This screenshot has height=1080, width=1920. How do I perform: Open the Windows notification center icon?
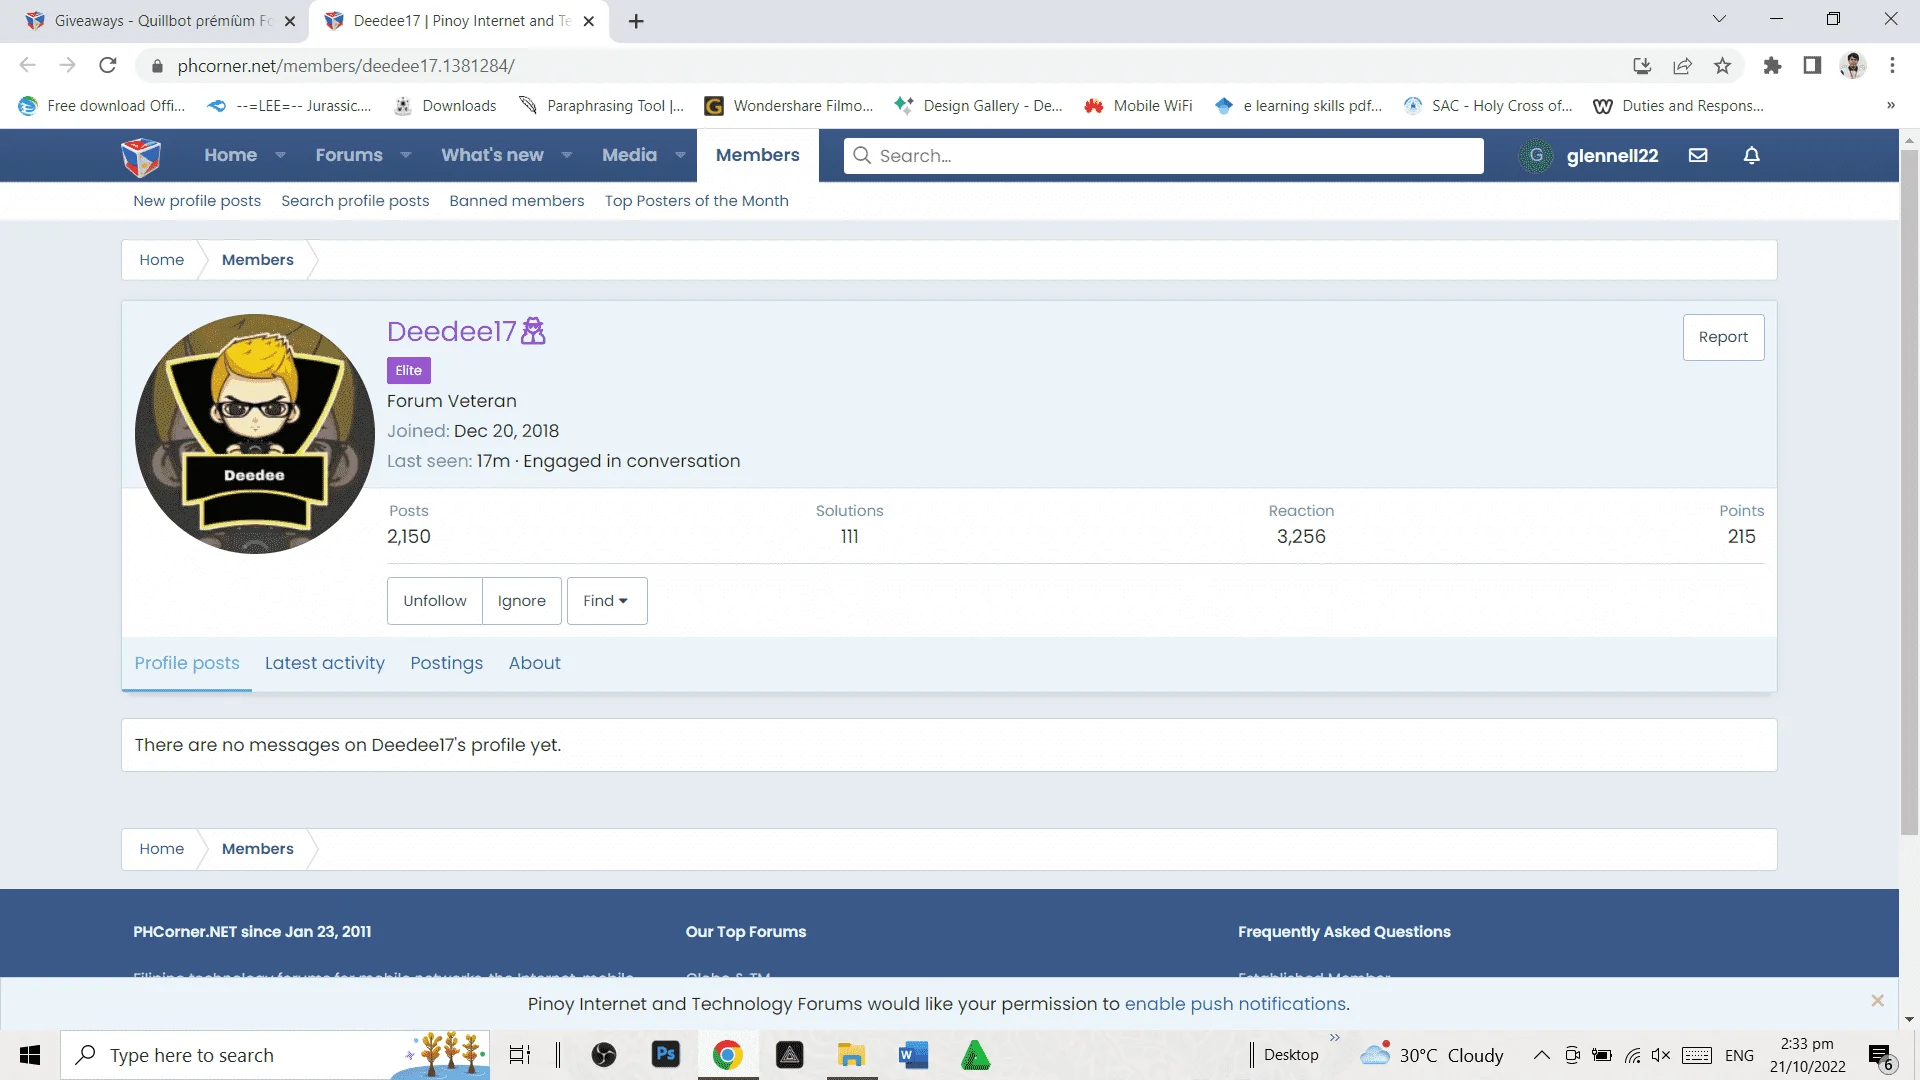point(1880,1056)
